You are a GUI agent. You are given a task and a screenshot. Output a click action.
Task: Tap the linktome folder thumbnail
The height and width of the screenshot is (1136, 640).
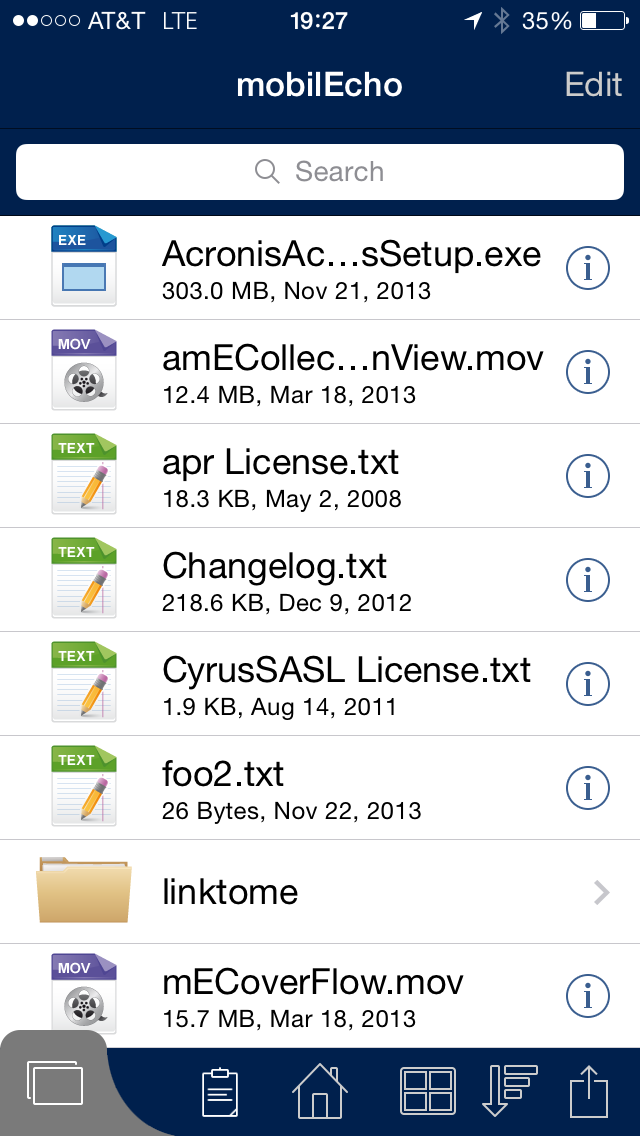click(83, 891)
